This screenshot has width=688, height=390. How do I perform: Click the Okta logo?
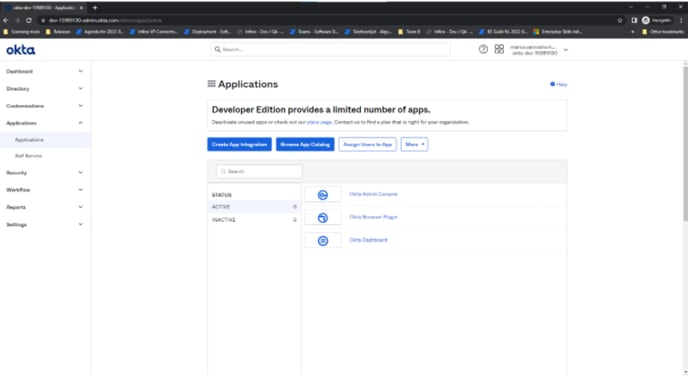[x=21, y=50]
